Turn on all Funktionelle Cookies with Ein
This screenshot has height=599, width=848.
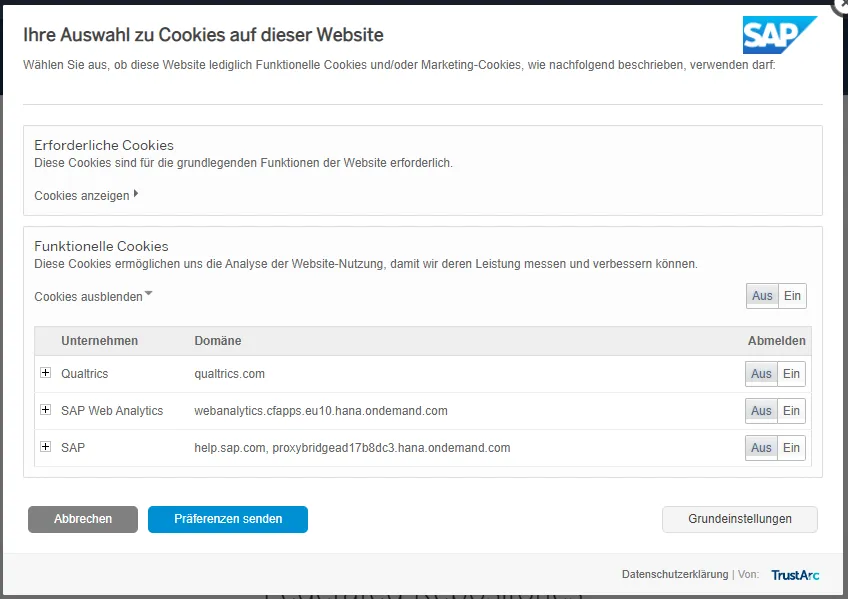(x=792, y=296)
